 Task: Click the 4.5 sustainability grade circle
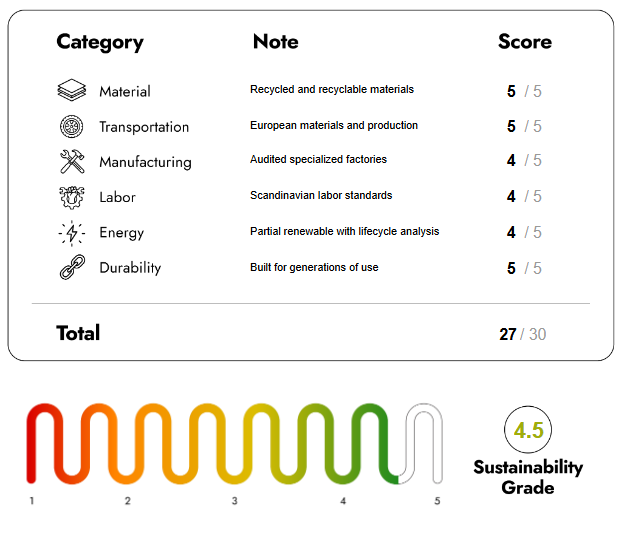[x=528, y=431]
